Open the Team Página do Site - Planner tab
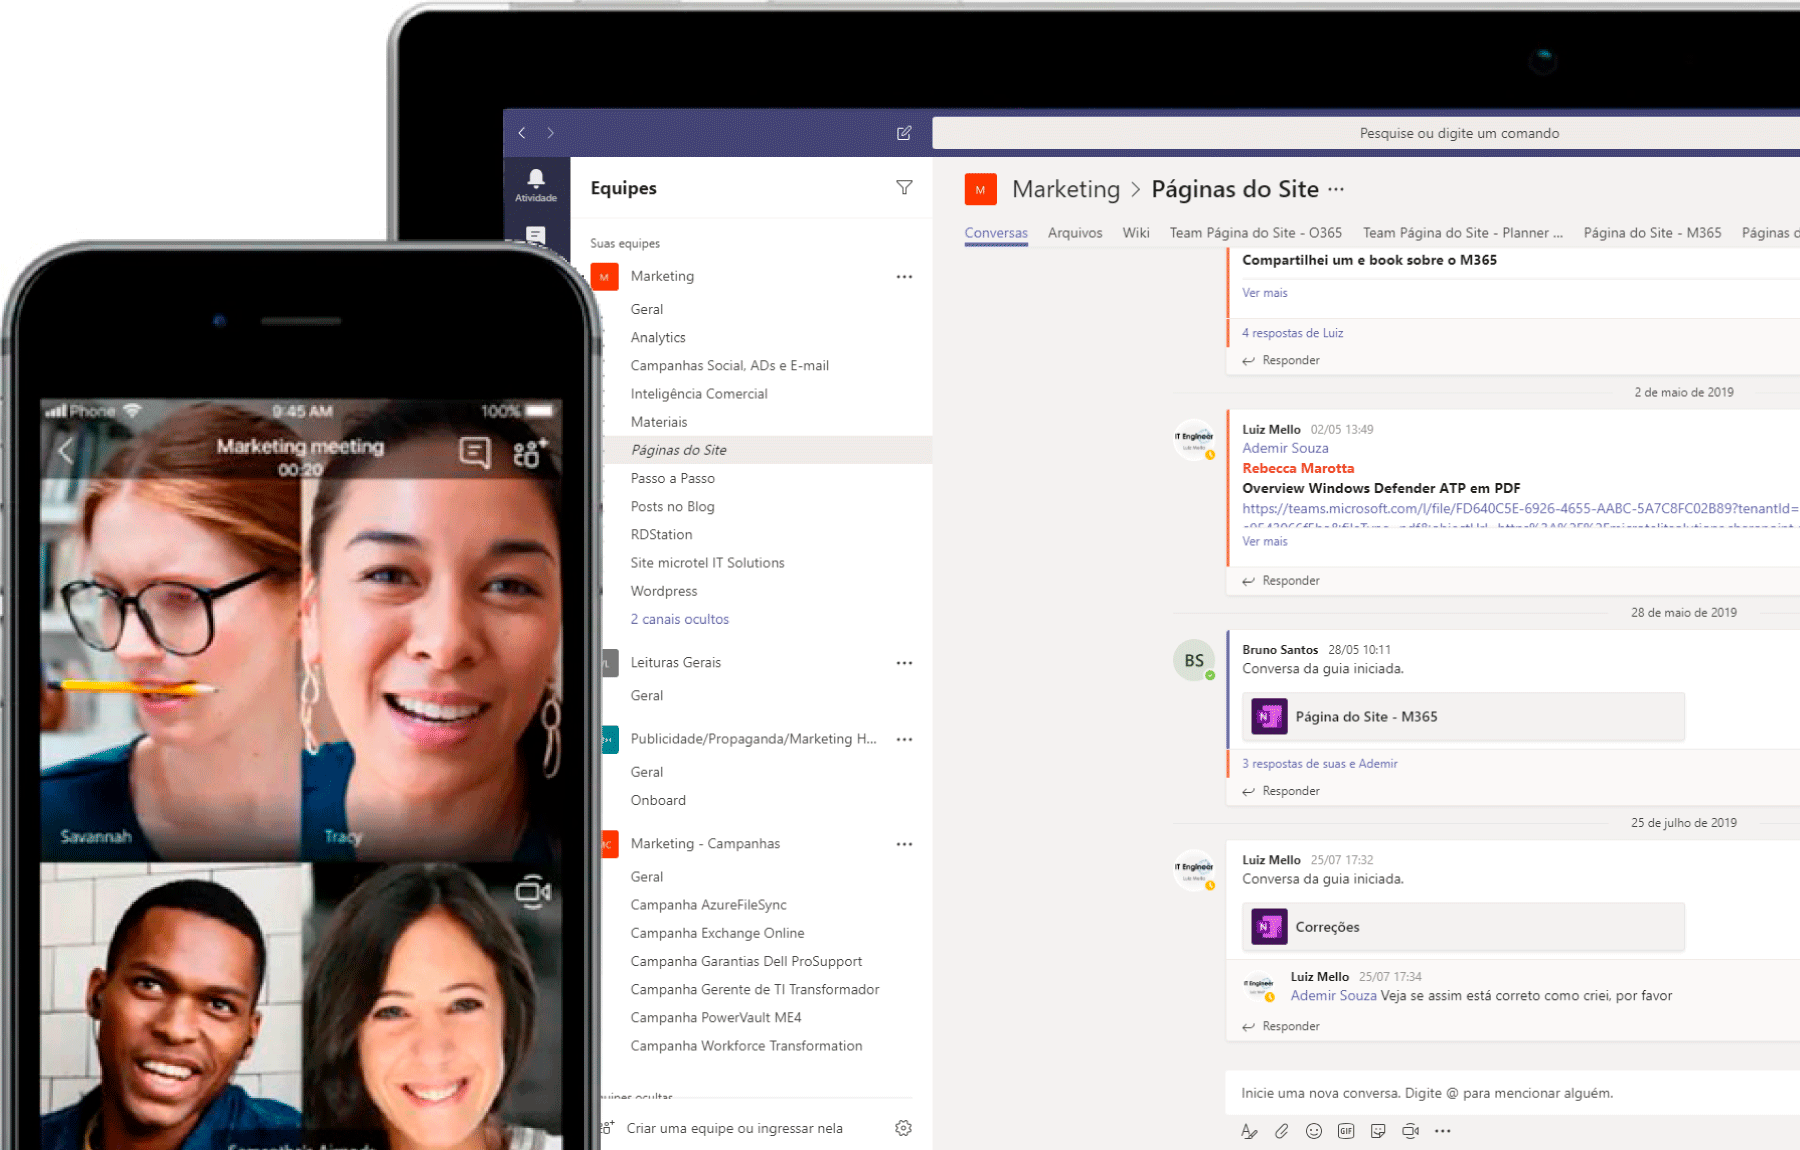 1462,233
